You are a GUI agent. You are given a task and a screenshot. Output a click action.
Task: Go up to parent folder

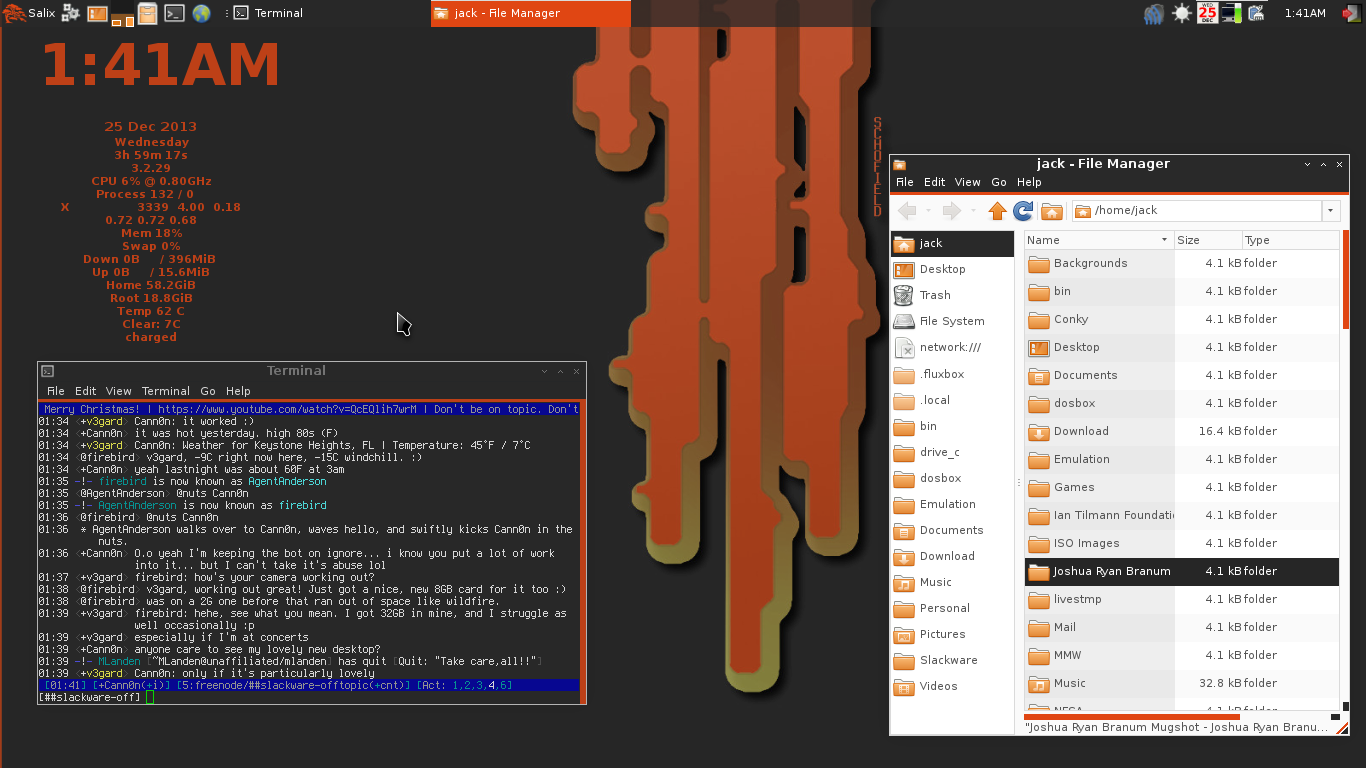997,211
